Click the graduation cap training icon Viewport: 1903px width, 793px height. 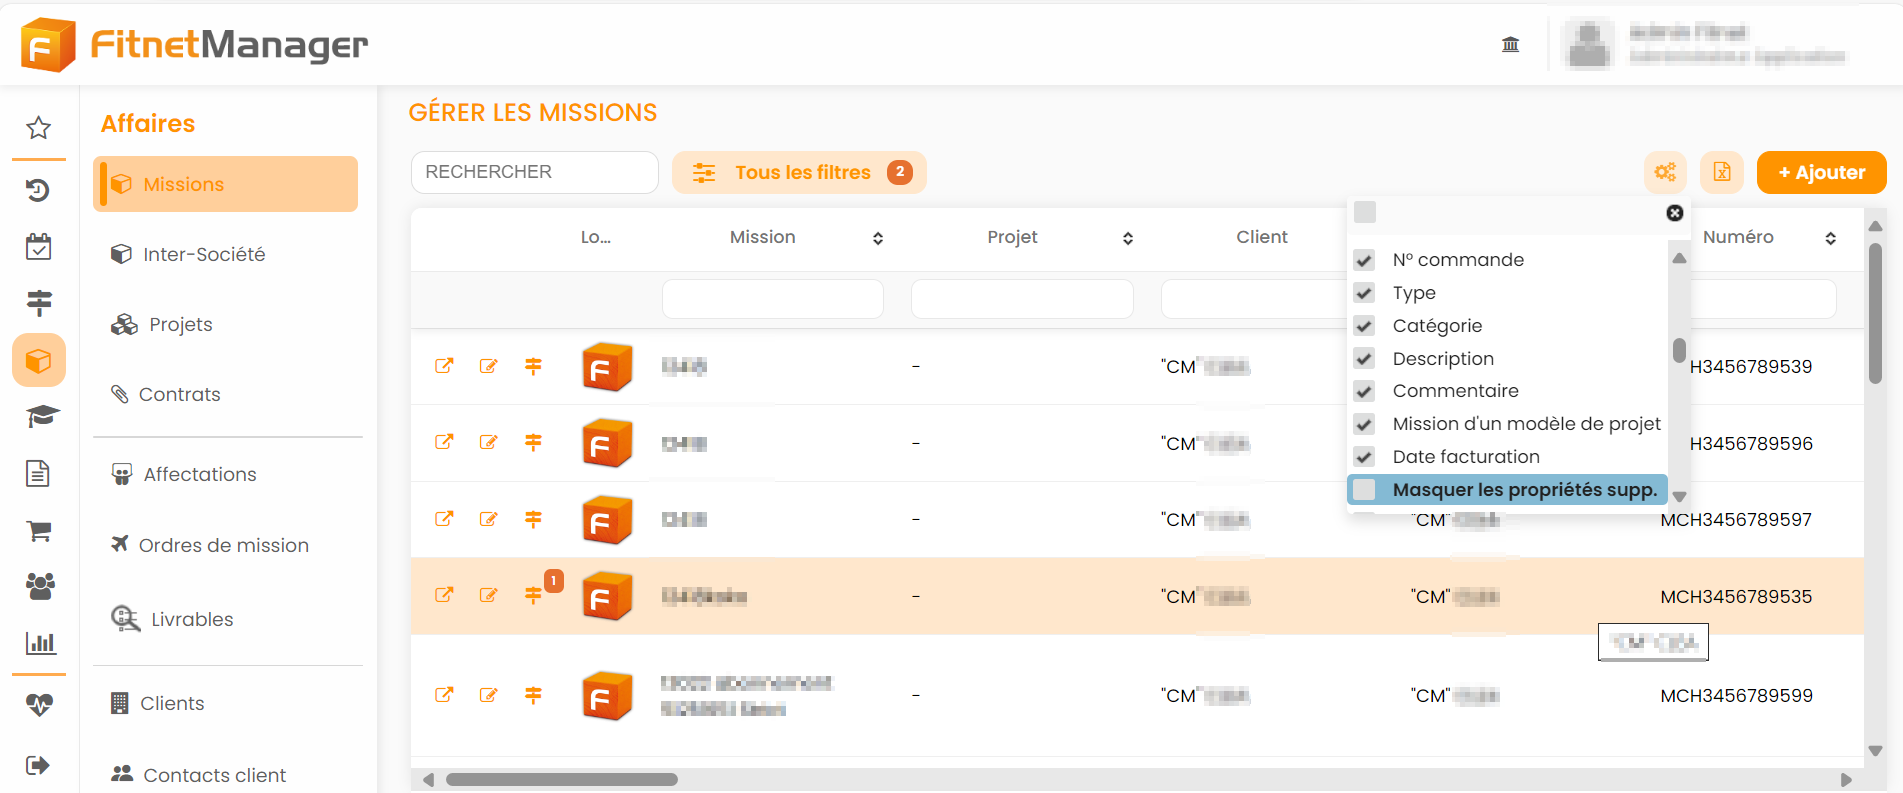40,416
